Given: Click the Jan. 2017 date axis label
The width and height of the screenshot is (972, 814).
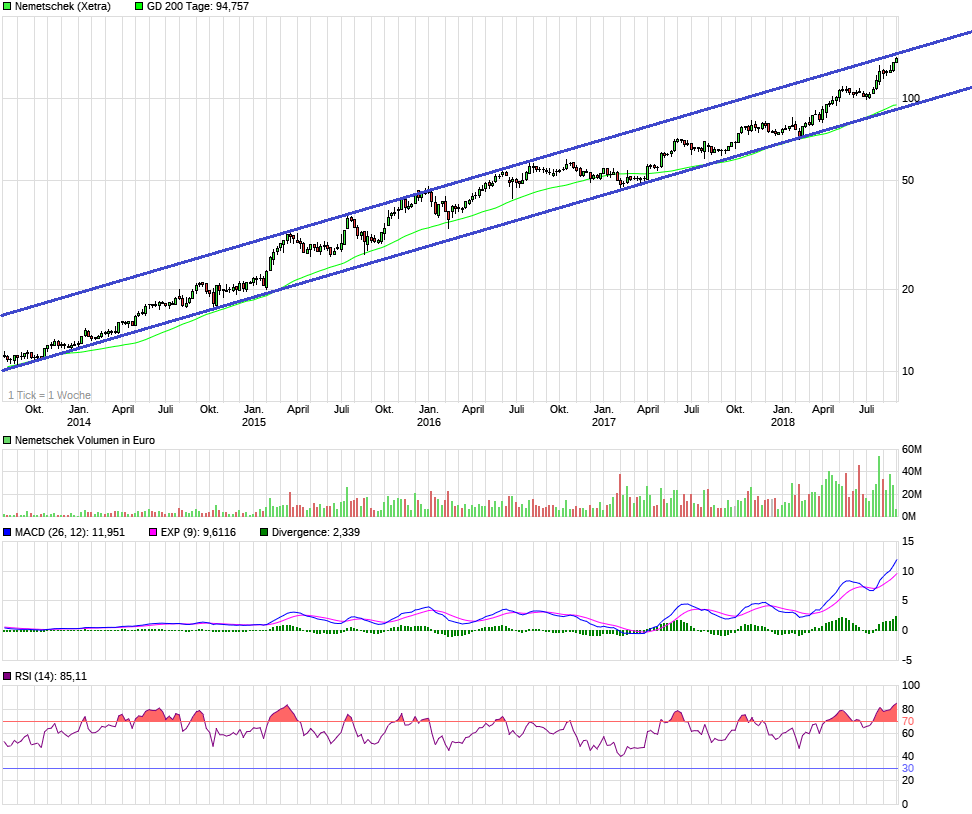Looking at the screenshot, I should [604, 415].
